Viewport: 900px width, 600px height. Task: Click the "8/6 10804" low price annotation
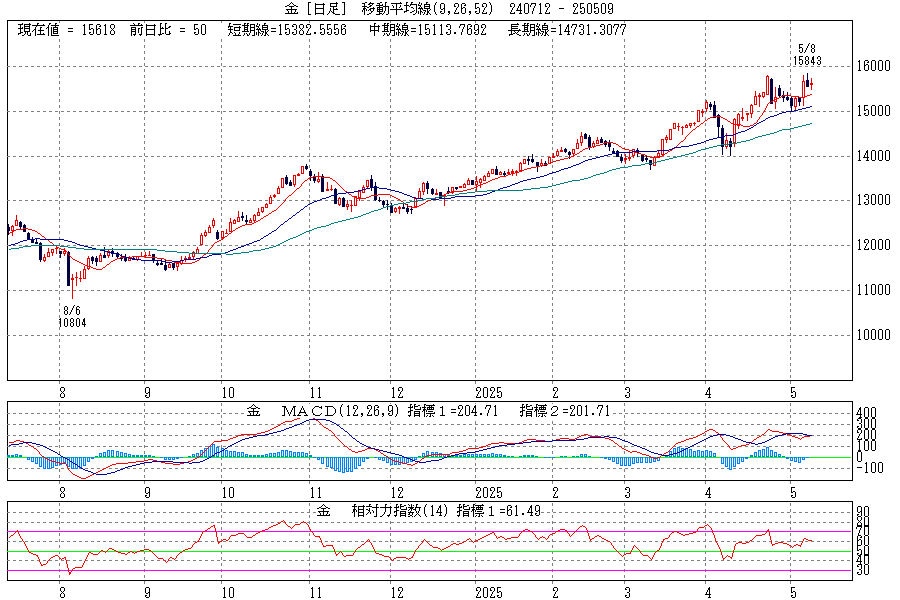72,317
